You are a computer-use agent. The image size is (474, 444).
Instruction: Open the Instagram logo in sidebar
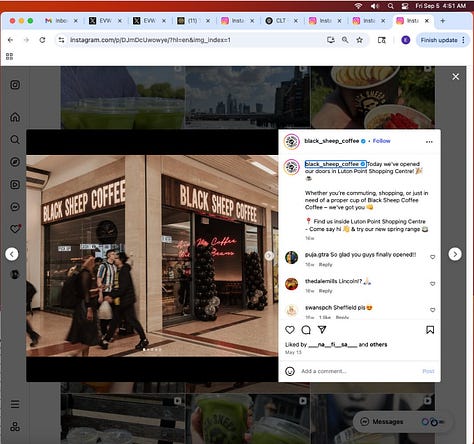click(15, 85)
